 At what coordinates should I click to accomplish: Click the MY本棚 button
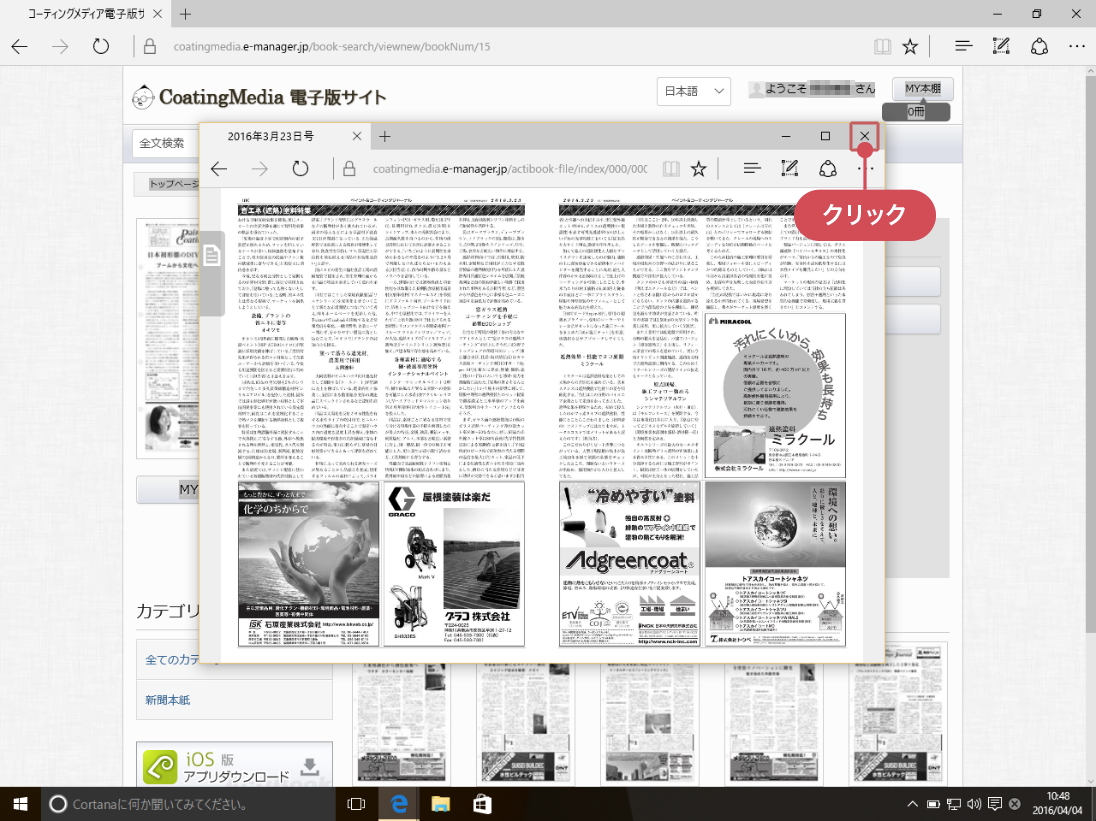point(922,89)
